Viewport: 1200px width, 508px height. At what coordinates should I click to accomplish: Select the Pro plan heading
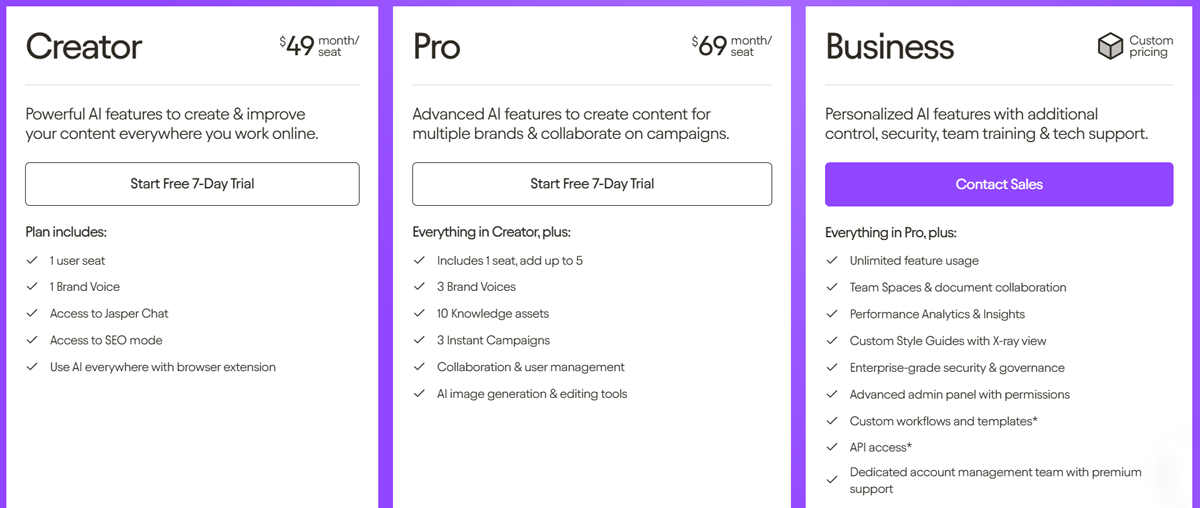[x=437, y=46]
